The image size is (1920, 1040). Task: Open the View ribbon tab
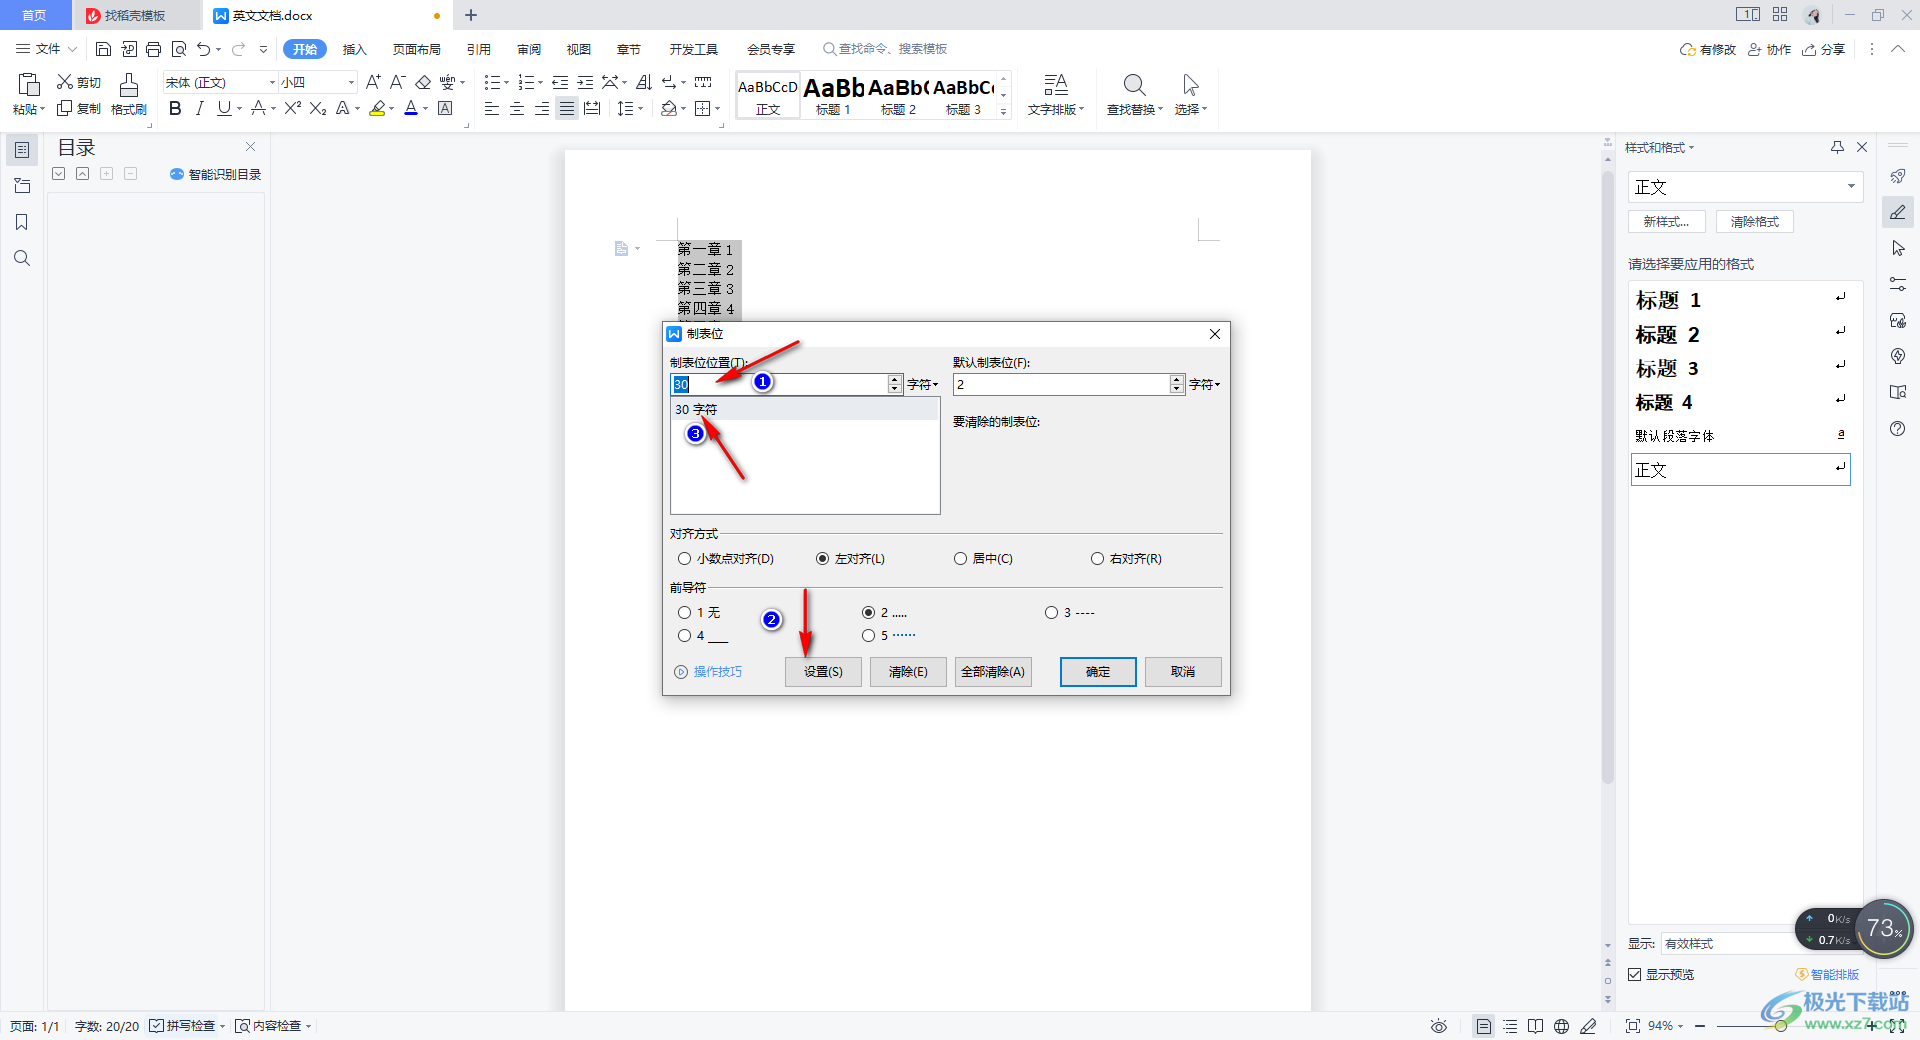(x=579, y=49)
